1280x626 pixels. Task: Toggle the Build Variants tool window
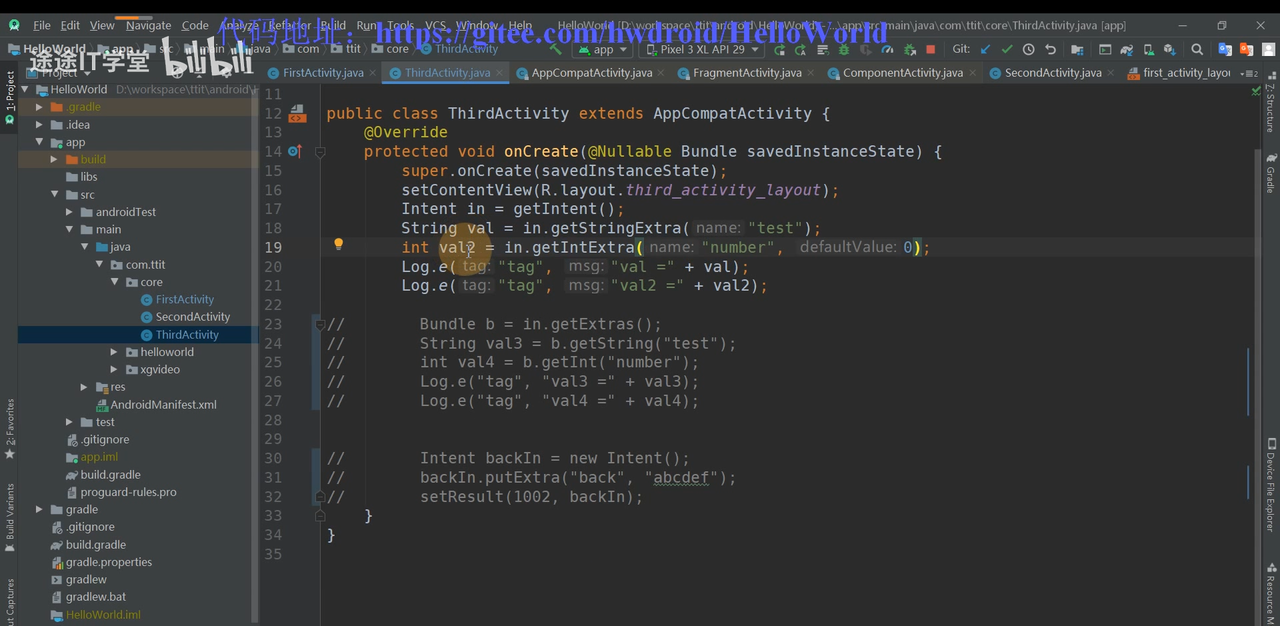[10, 518]
